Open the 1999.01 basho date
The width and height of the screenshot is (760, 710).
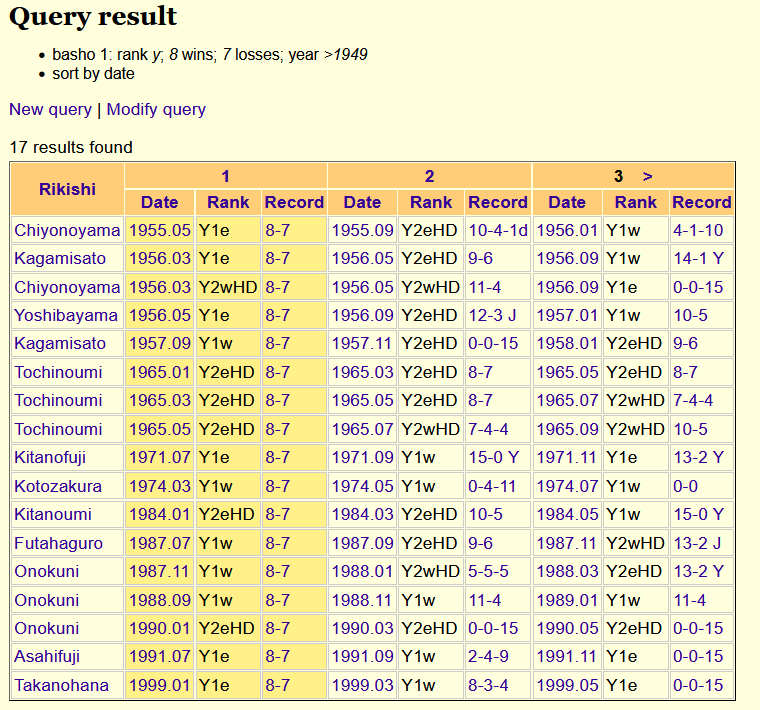159,685
